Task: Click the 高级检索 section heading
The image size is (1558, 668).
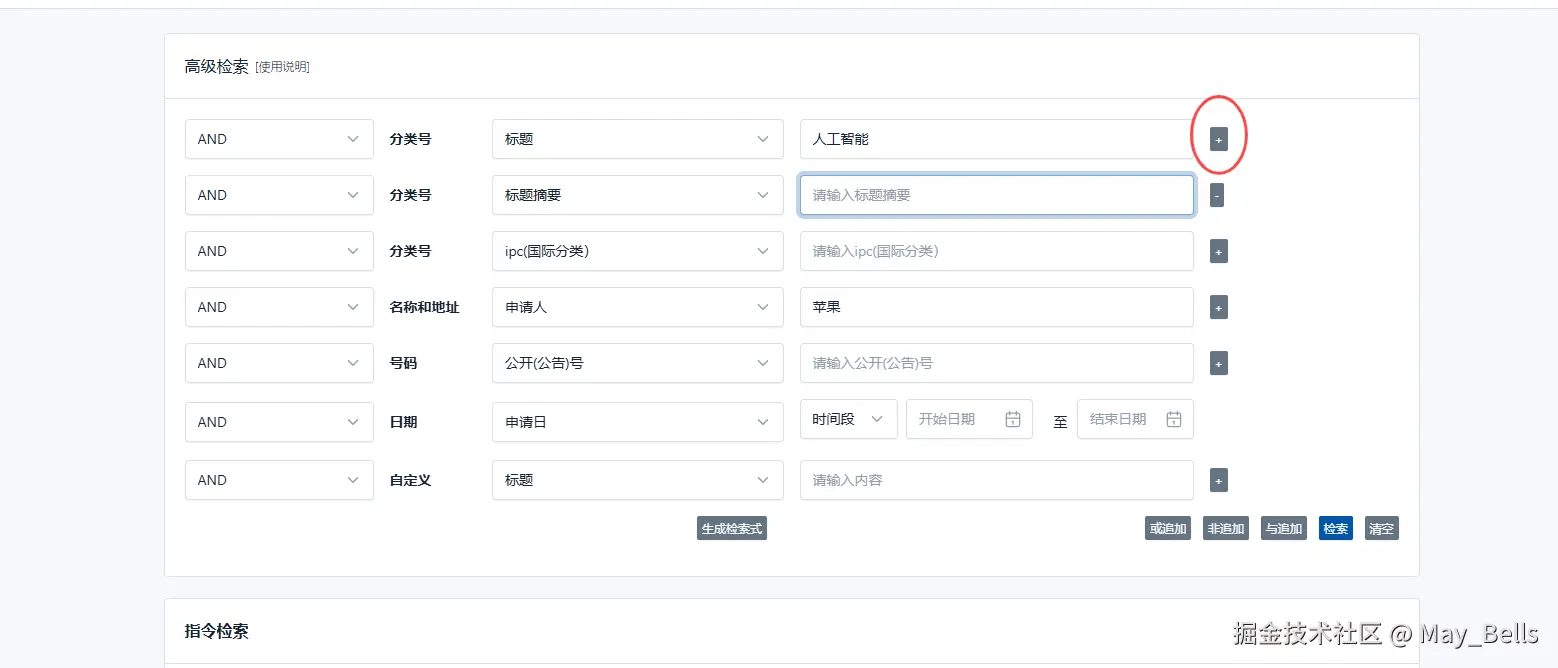Action: (x=216, y=67)
